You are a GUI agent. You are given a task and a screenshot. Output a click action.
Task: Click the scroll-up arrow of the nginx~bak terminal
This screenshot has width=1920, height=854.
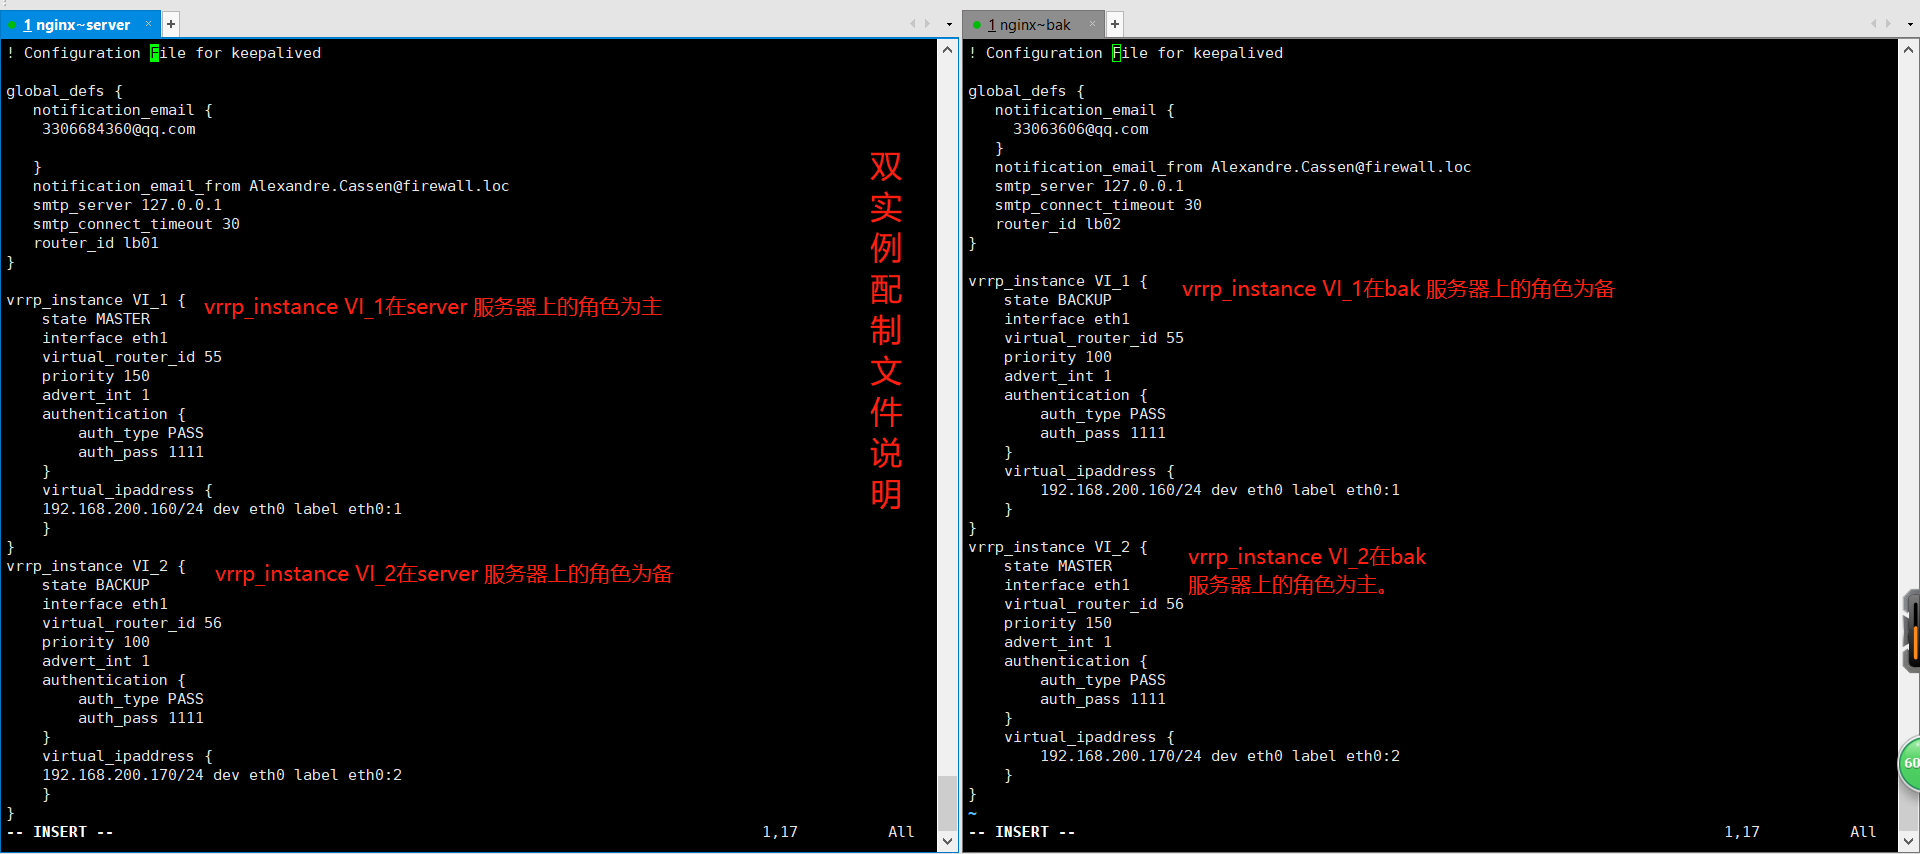click(x=1908, y=49)
